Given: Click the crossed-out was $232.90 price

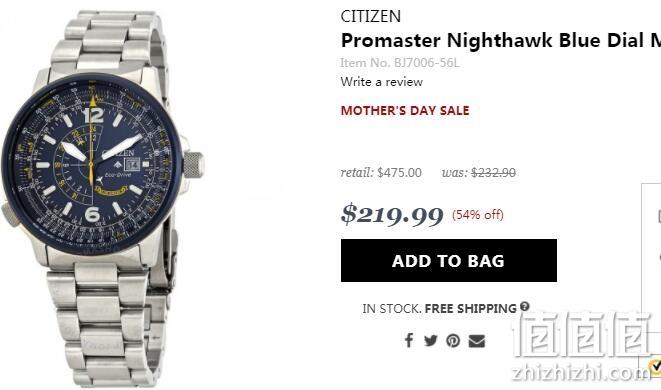Looking at the screenshot, I should (478, 172).
